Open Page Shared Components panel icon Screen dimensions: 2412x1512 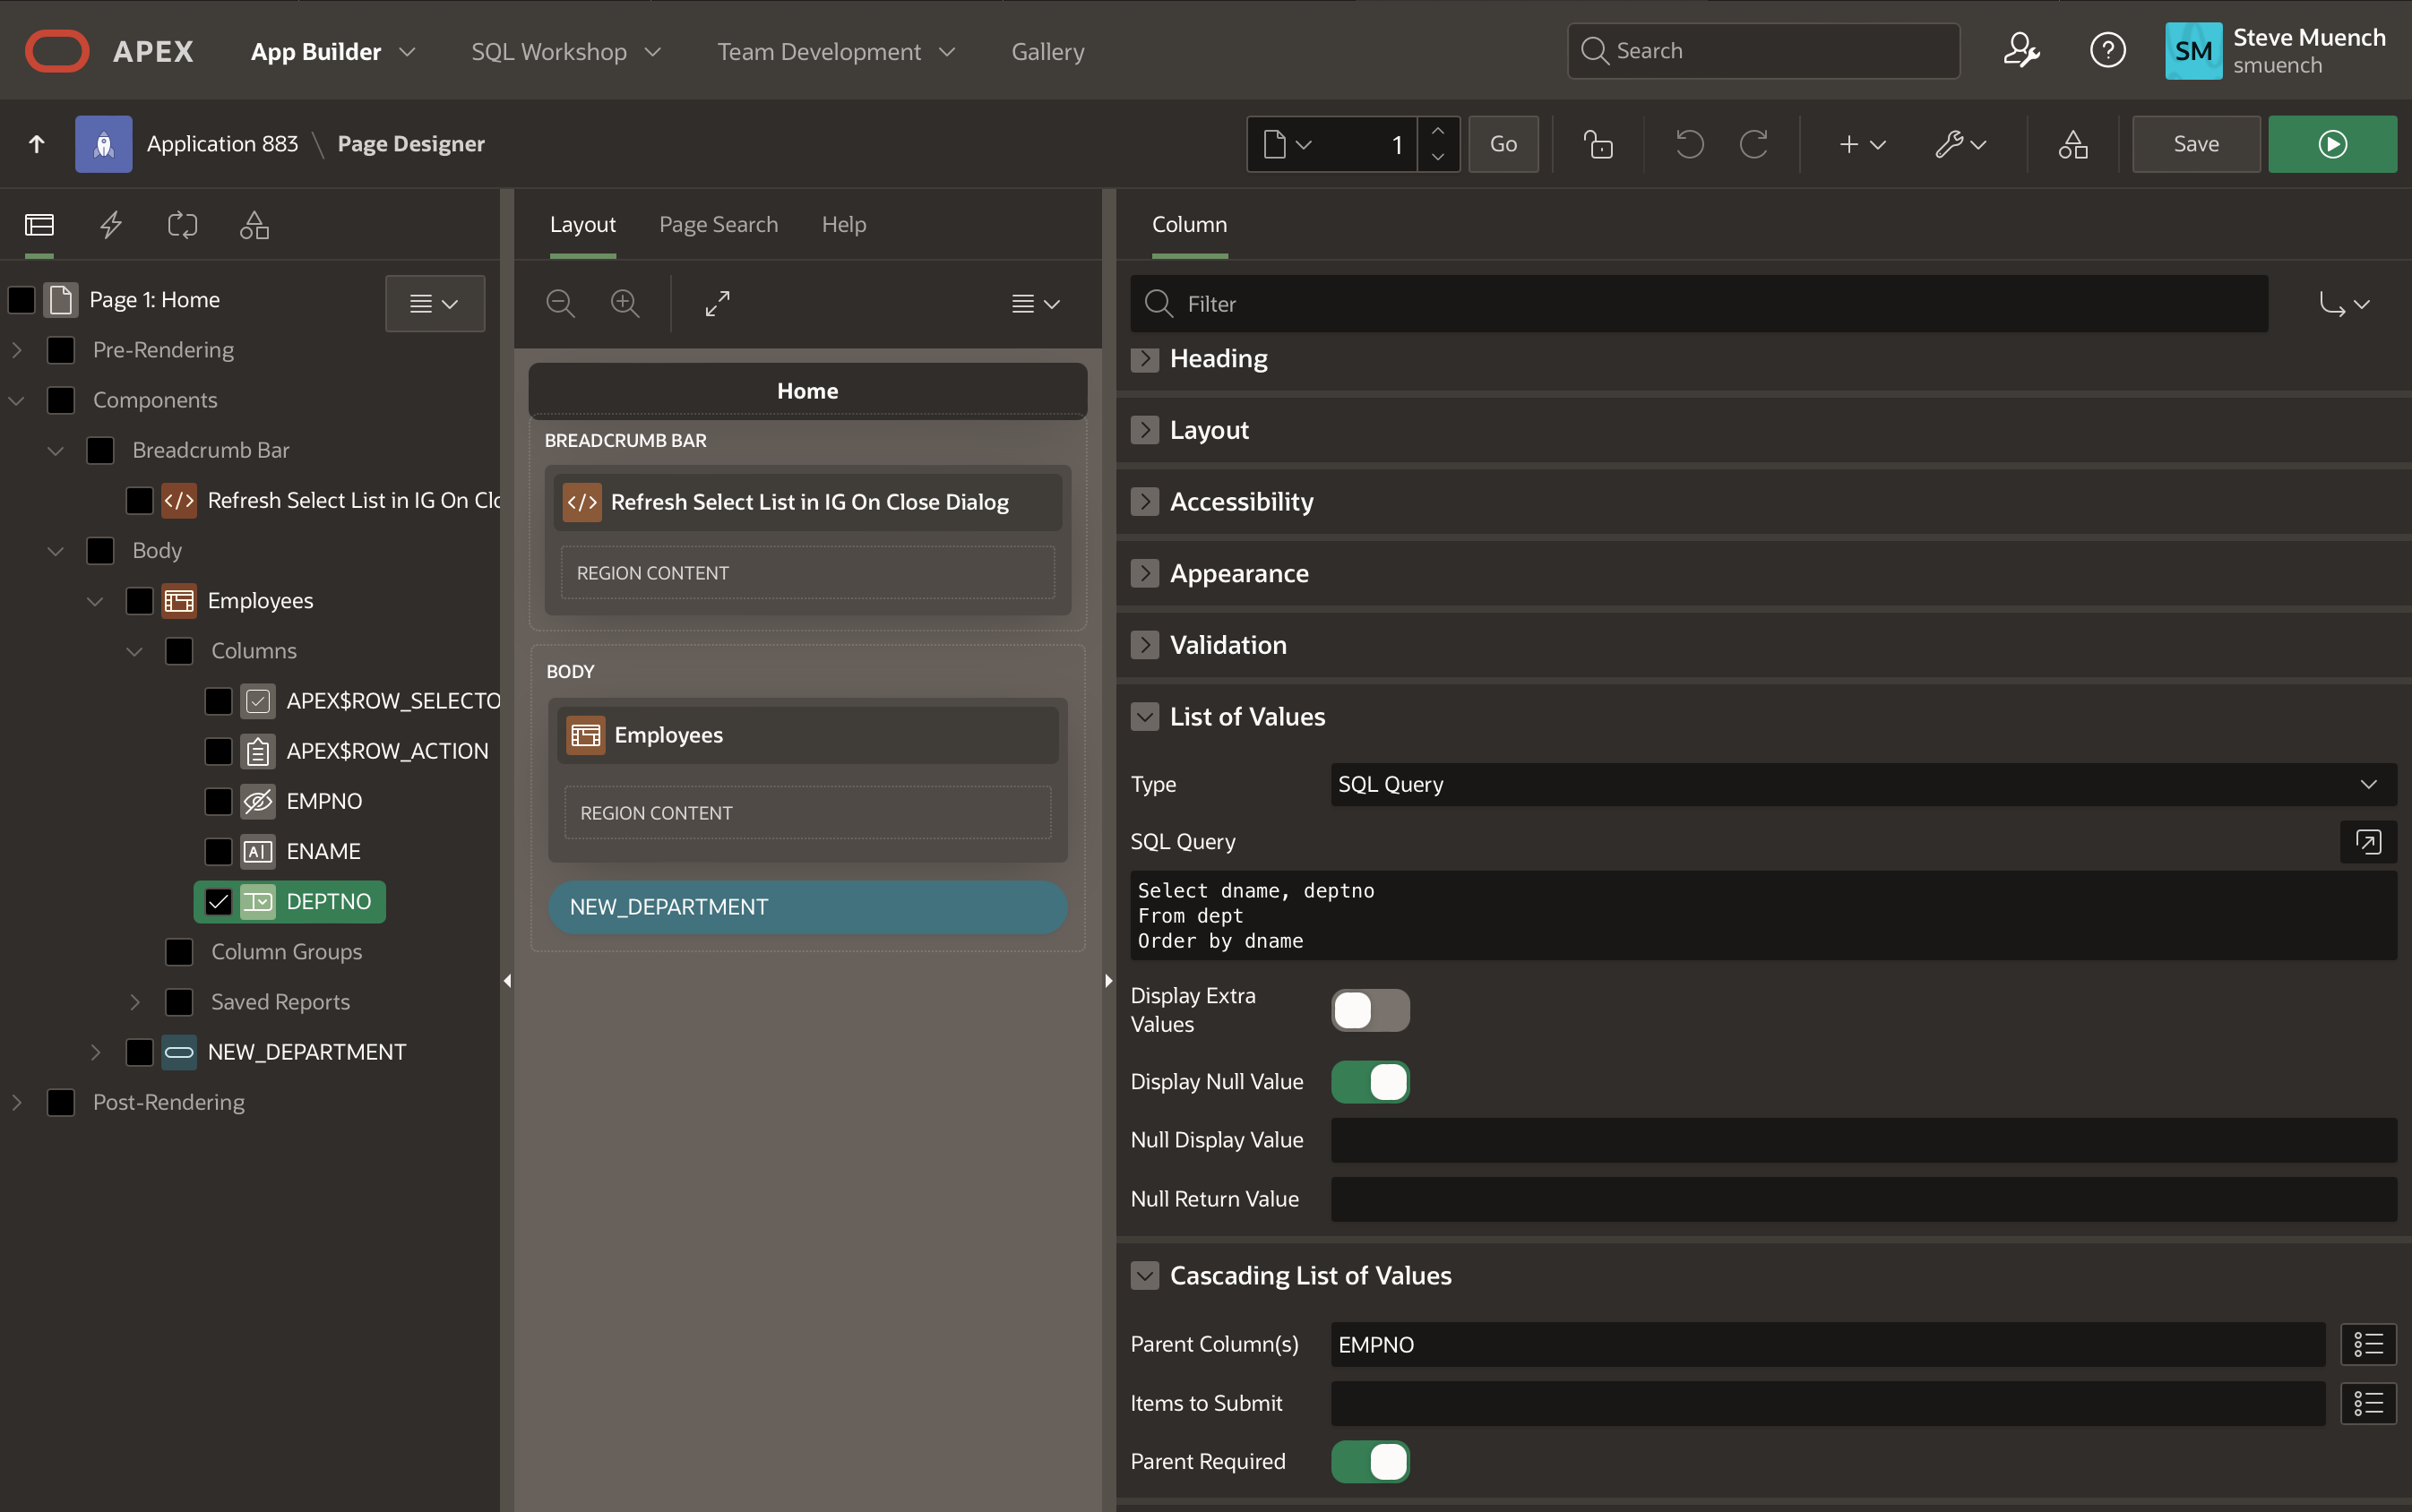tap(254, 225)
